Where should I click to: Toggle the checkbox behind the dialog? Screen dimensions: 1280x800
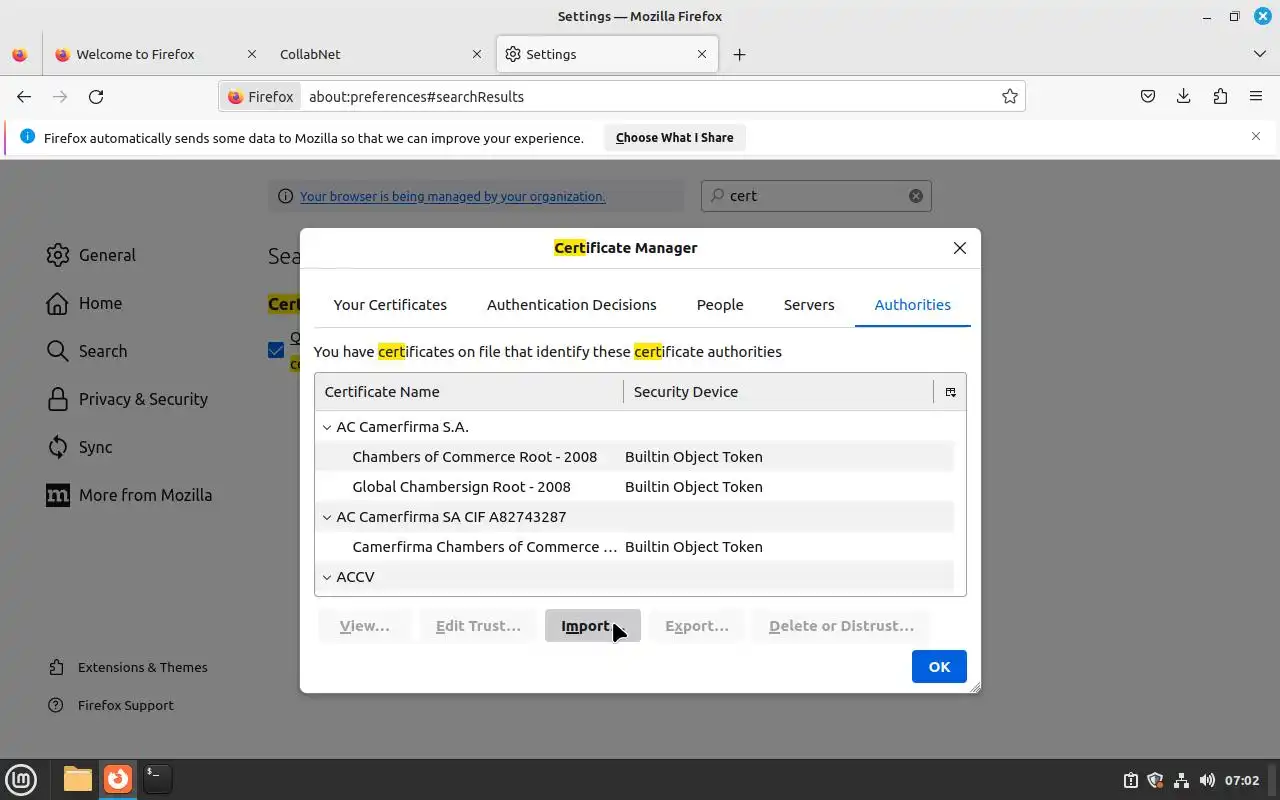coord(276,350)
